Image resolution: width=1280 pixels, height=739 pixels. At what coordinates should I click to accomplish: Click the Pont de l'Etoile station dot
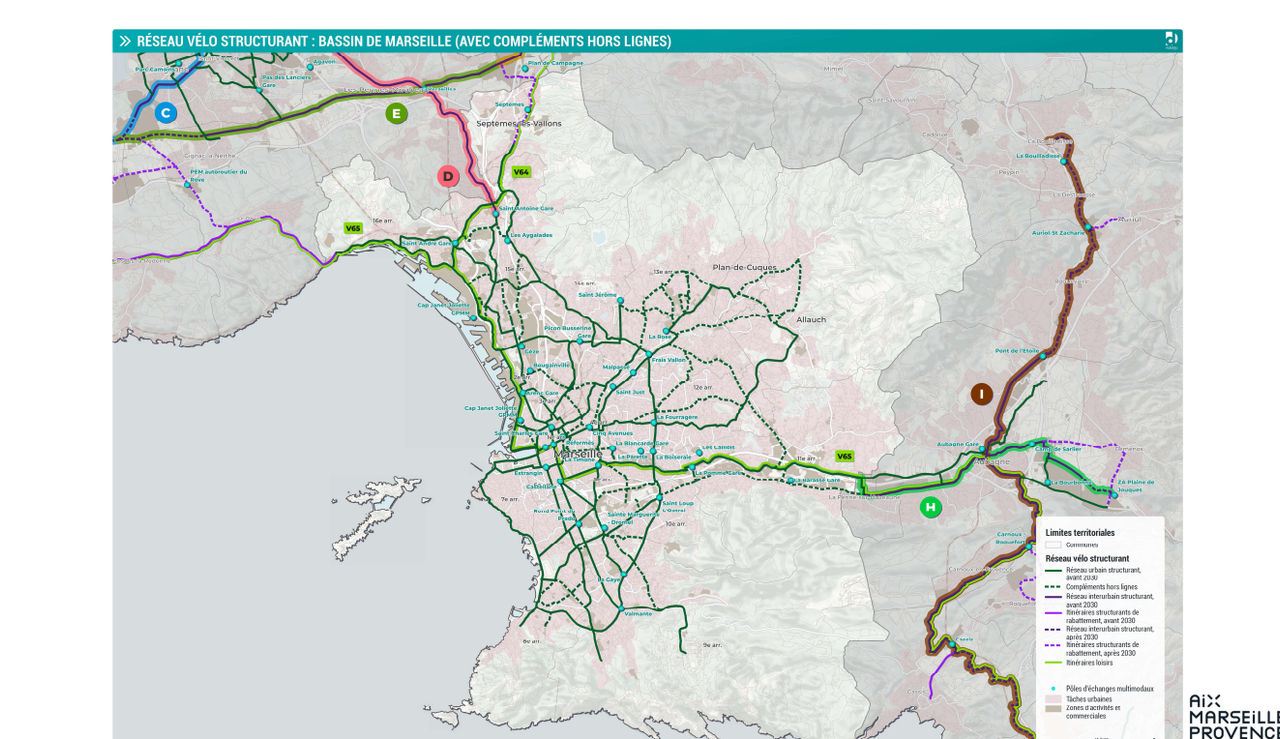(x=1043, y=356)
